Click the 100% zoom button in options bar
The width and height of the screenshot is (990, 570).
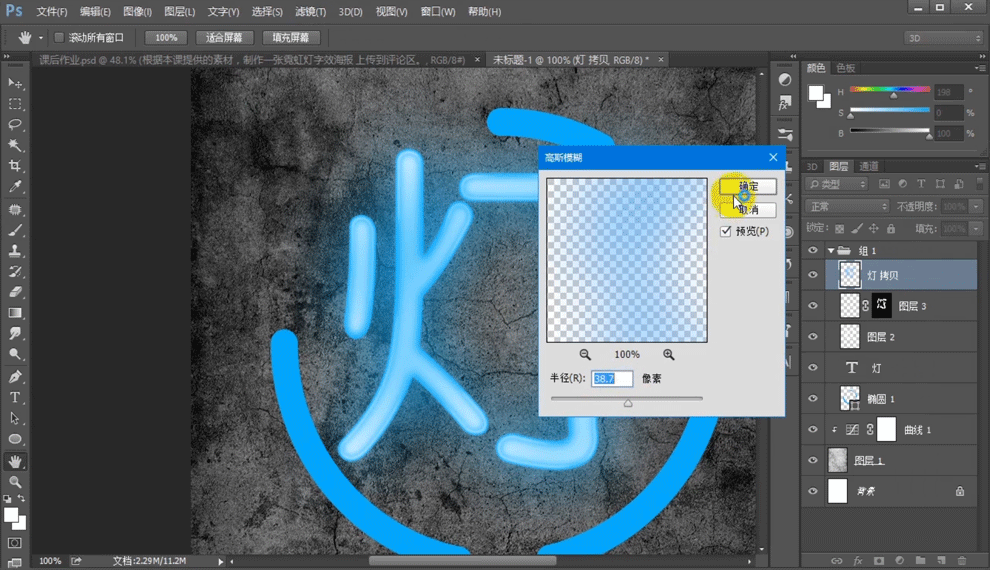[166, 38]
